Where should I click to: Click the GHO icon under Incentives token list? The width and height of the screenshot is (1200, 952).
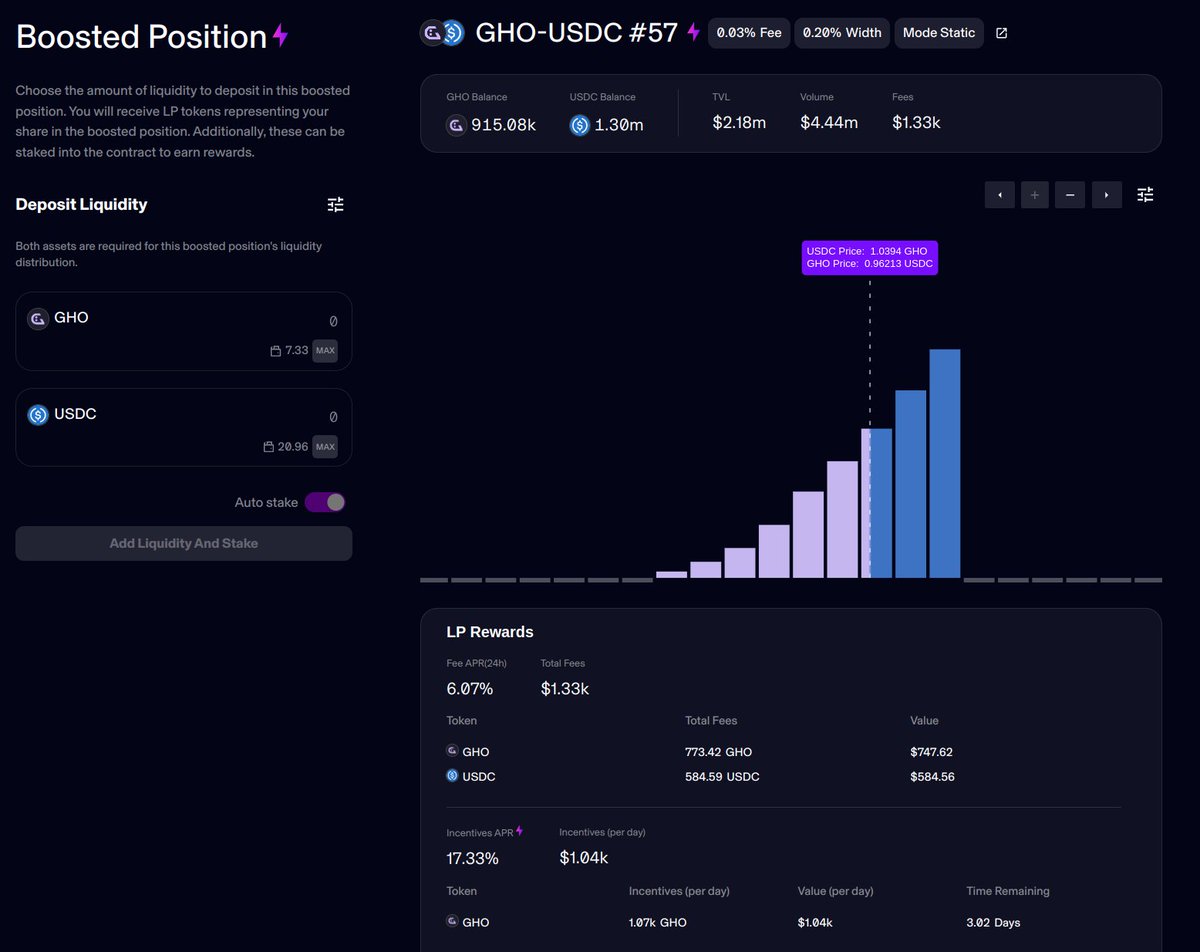click(x=452, y=922)
